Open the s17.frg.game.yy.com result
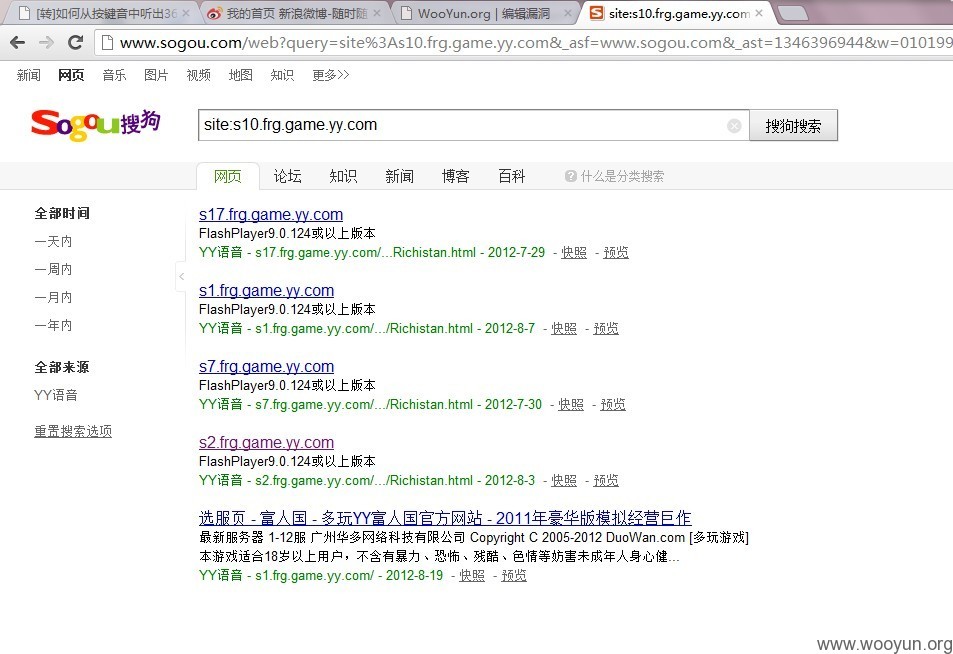953x654 pixels. (x=271, y=215)
